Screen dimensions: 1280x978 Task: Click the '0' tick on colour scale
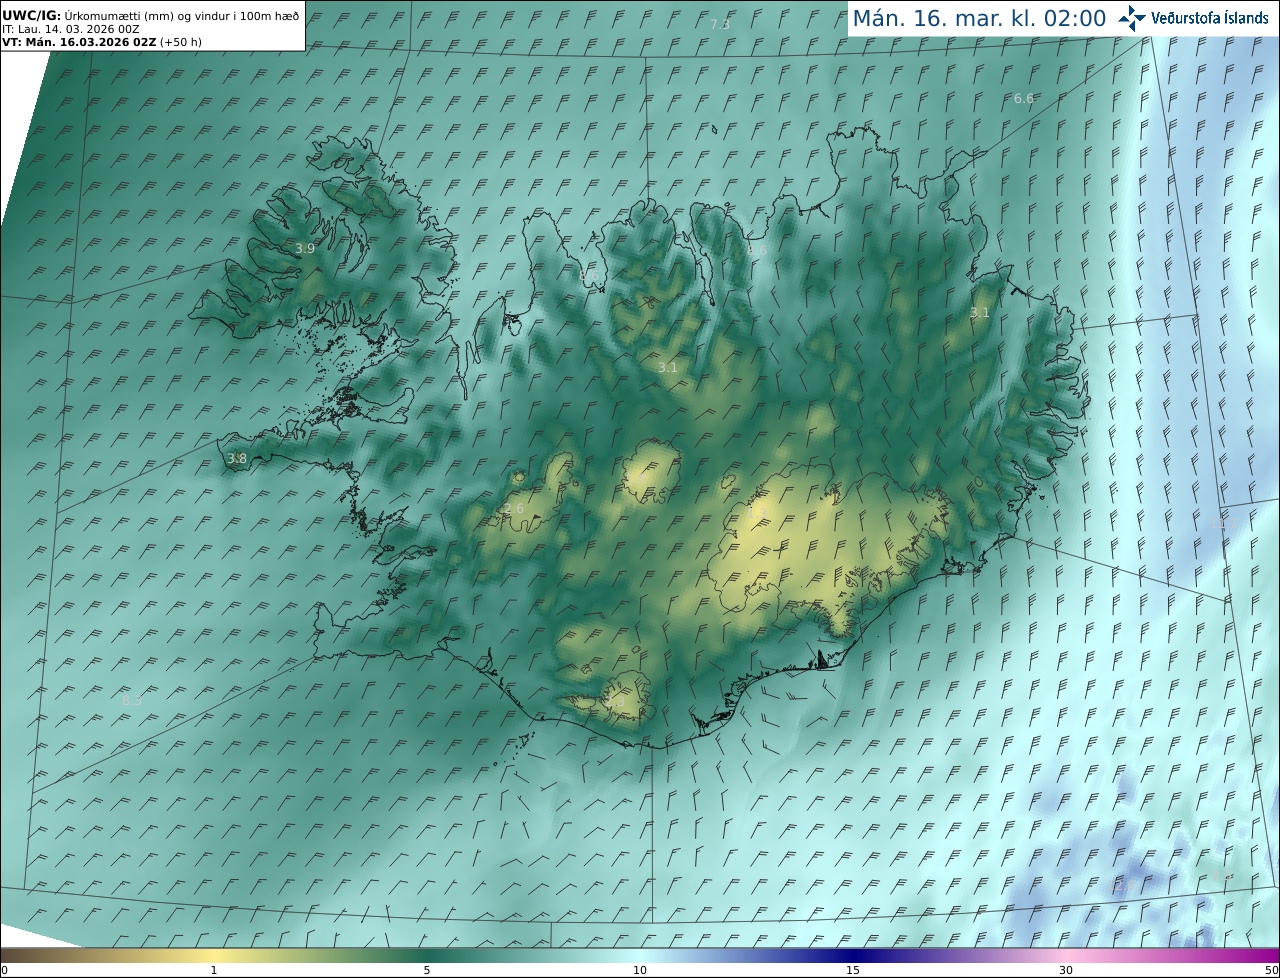[4, 970]
